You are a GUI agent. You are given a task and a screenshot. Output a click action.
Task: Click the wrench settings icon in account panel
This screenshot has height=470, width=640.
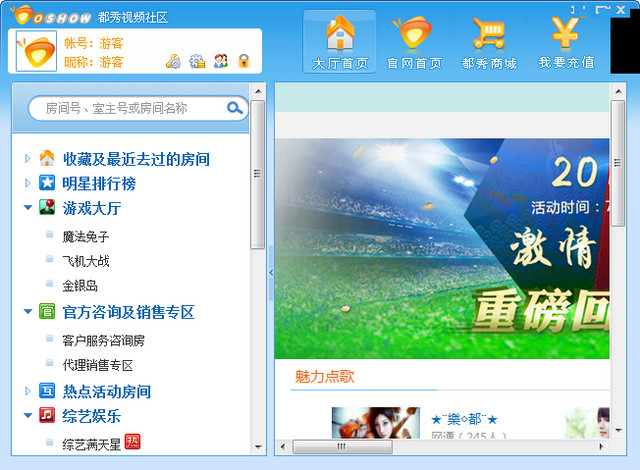[x=173, y=61]
